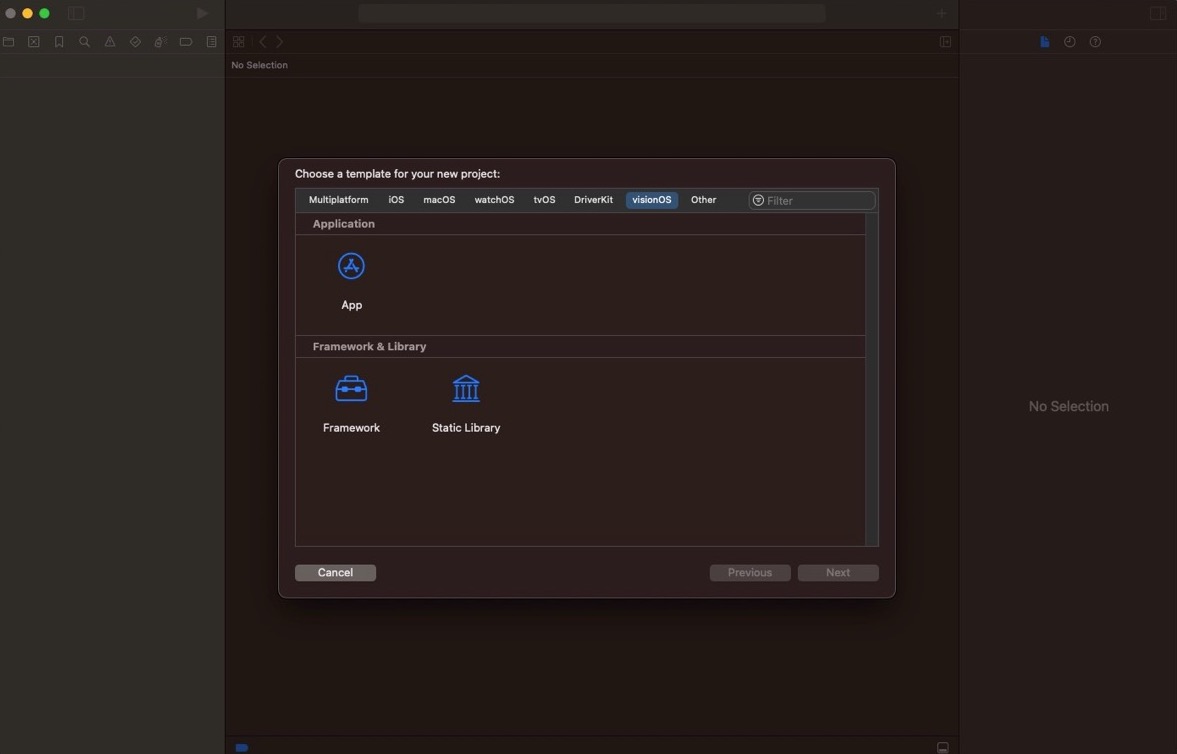Click the add editor split icon
The image size is (1177, 754).
(x=946, y=42)
